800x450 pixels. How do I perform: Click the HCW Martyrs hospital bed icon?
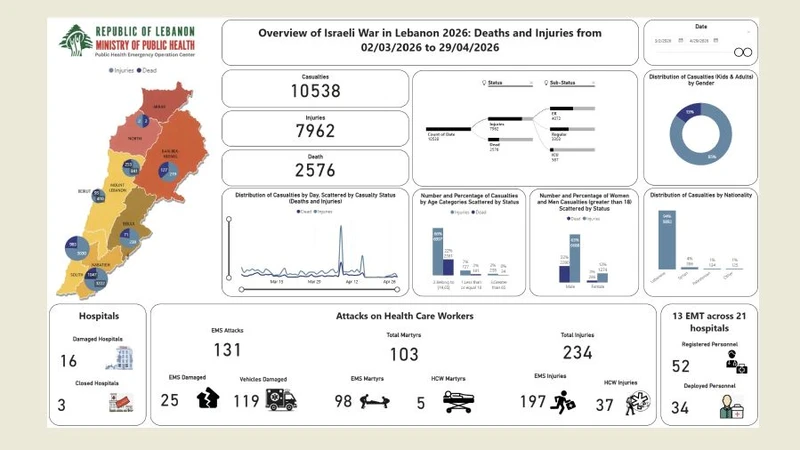457,401
